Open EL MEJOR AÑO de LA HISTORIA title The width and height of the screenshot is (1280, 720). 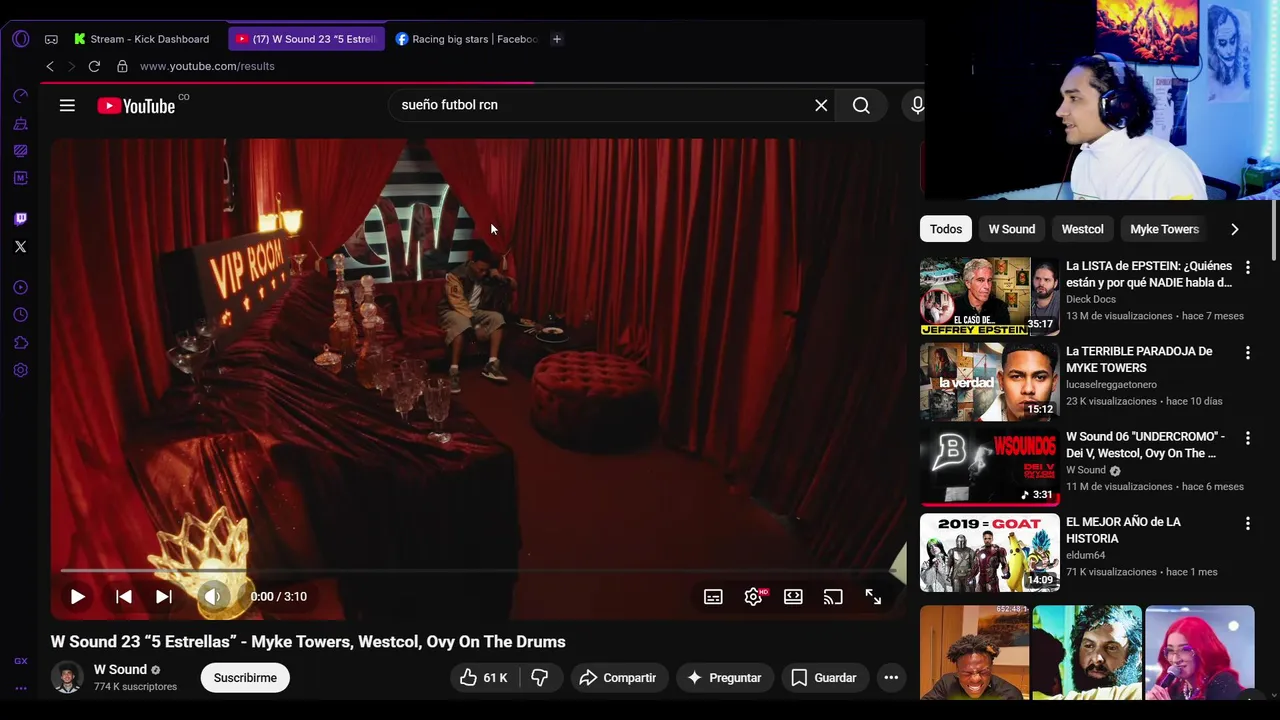pos(1123,530)
